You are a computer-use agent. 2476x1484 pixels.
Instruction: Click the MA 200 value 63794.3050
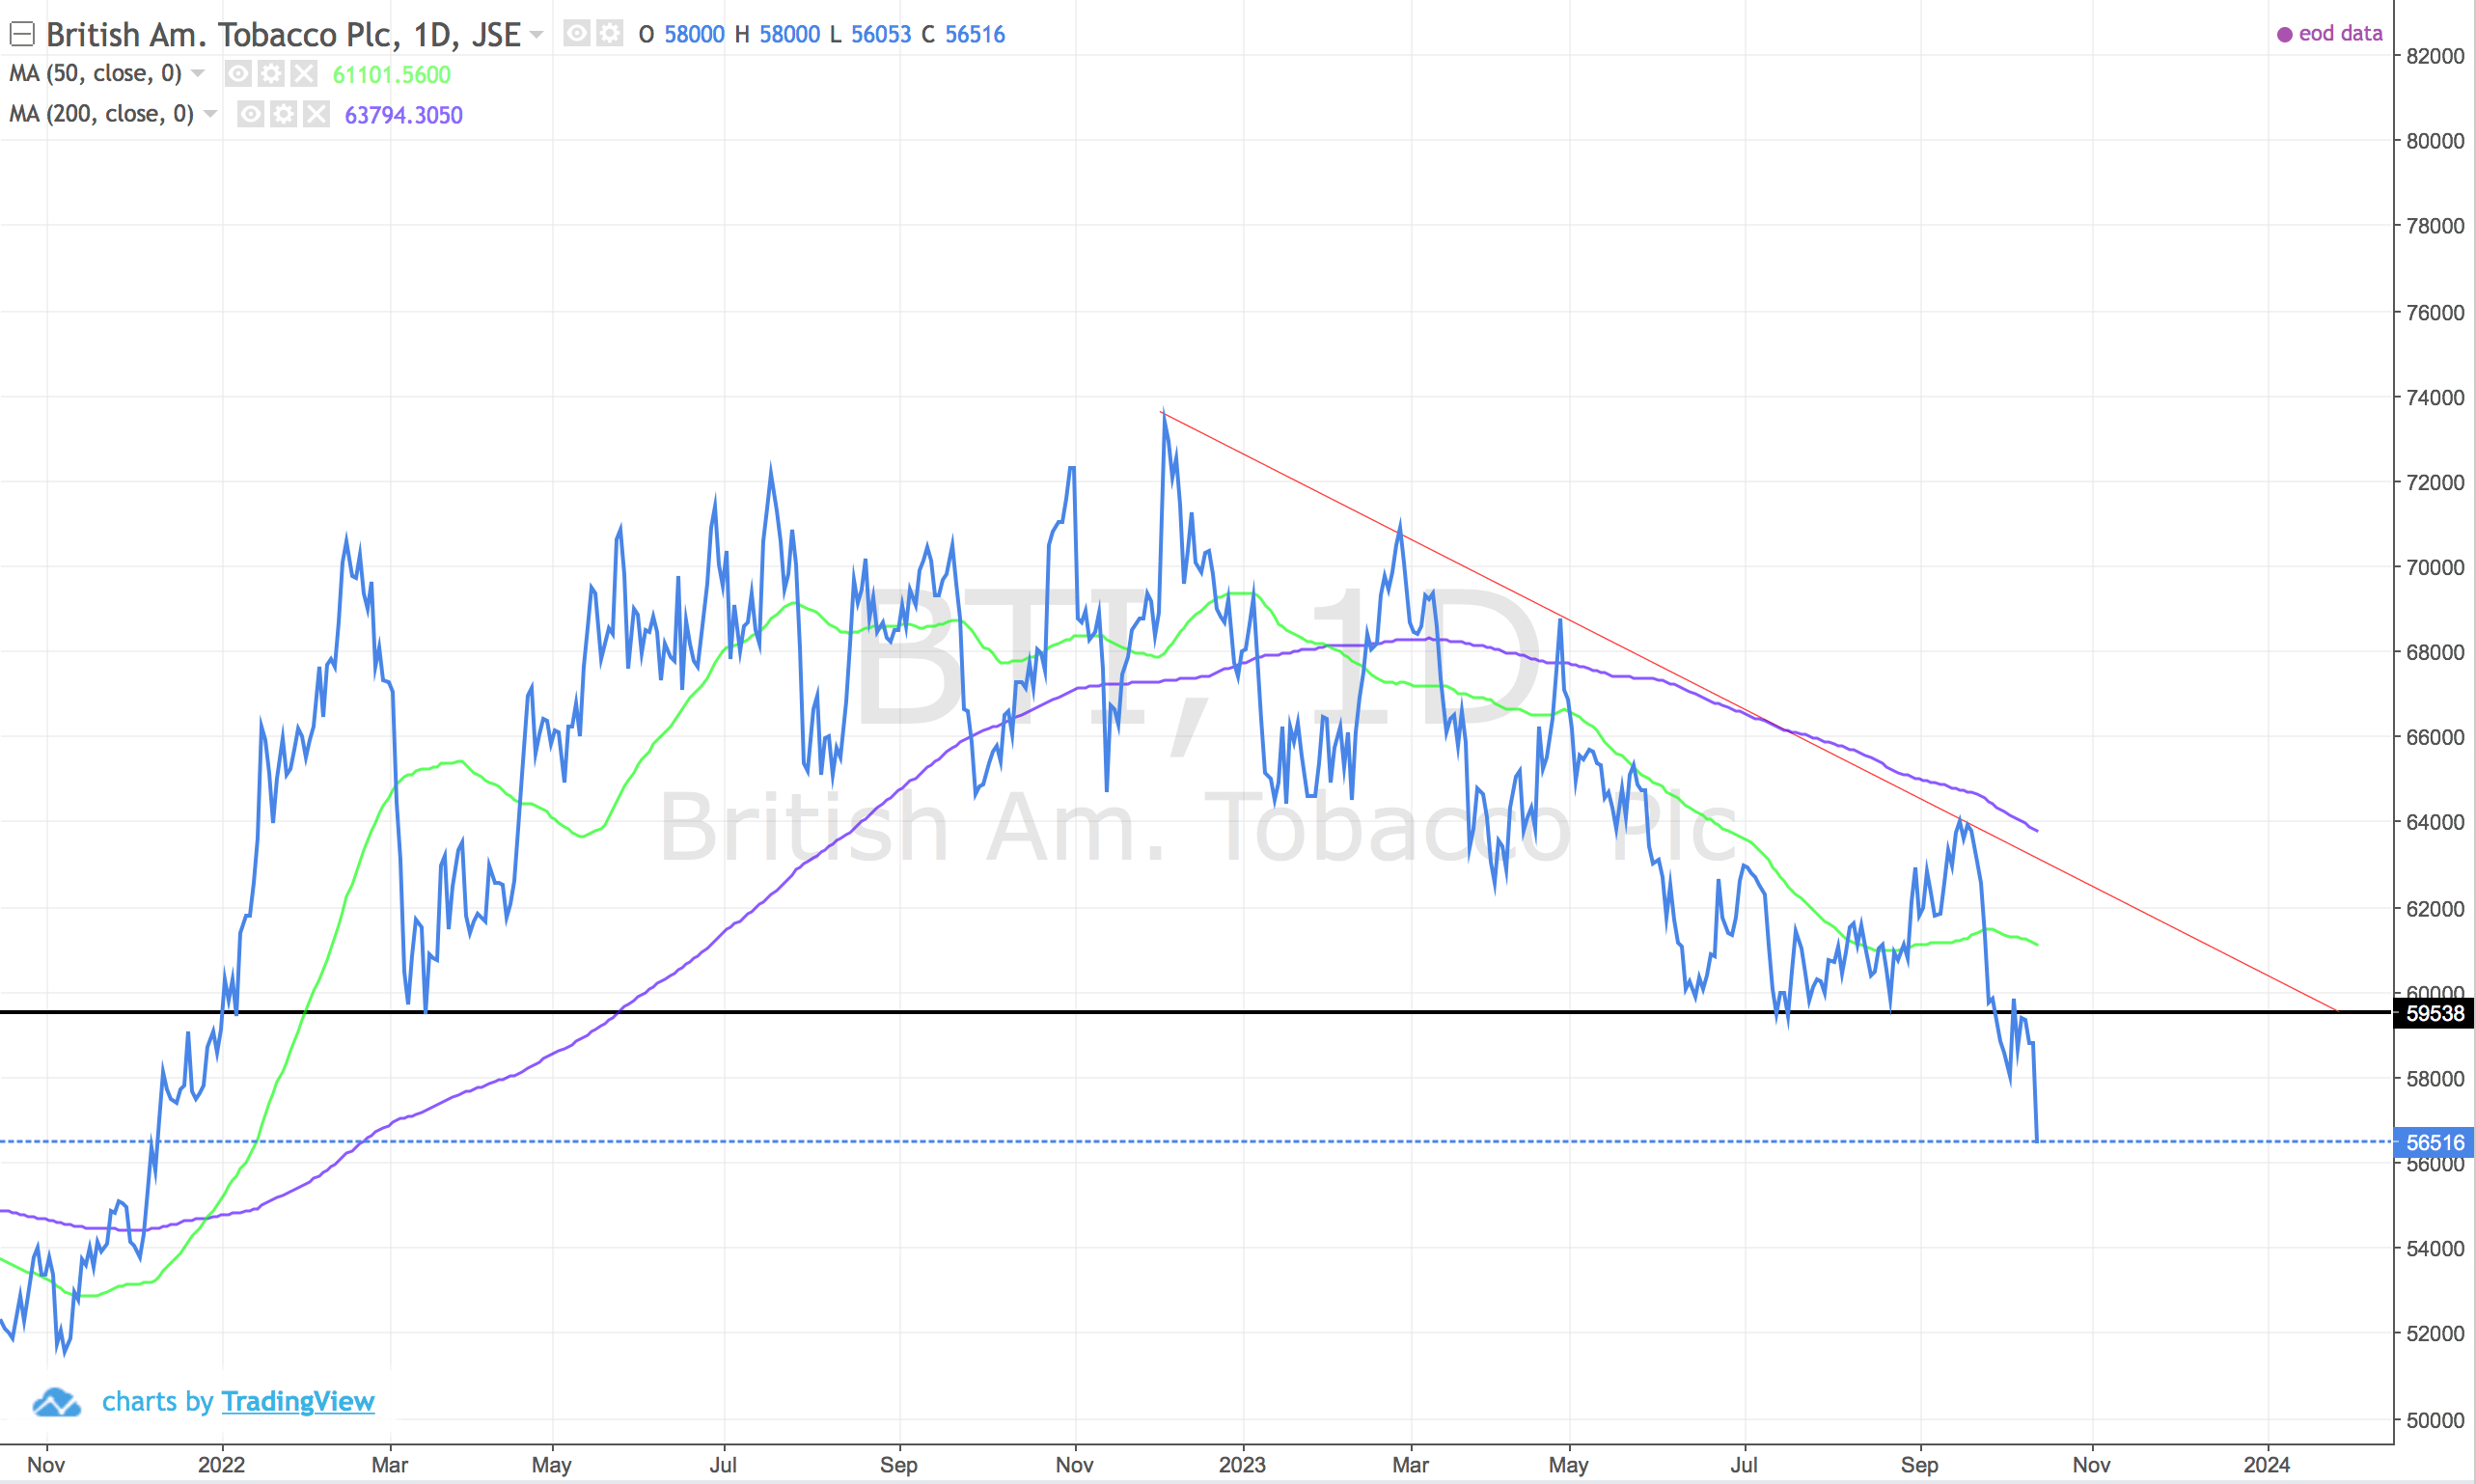(404, 115)
